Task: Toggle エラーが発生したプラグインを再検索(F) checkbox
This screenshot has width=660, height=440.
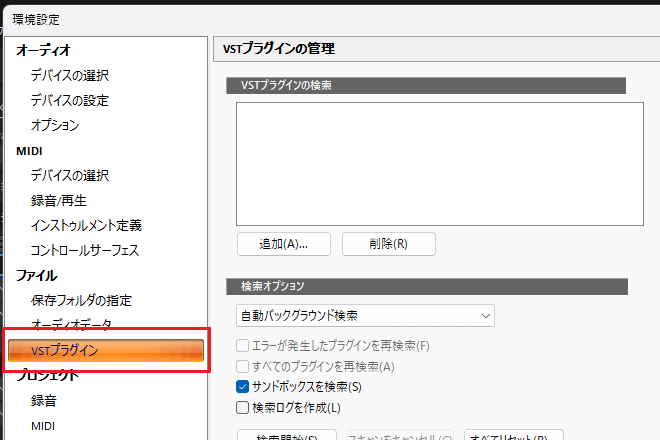Action: pyautogui.click(x=241, y=346)
